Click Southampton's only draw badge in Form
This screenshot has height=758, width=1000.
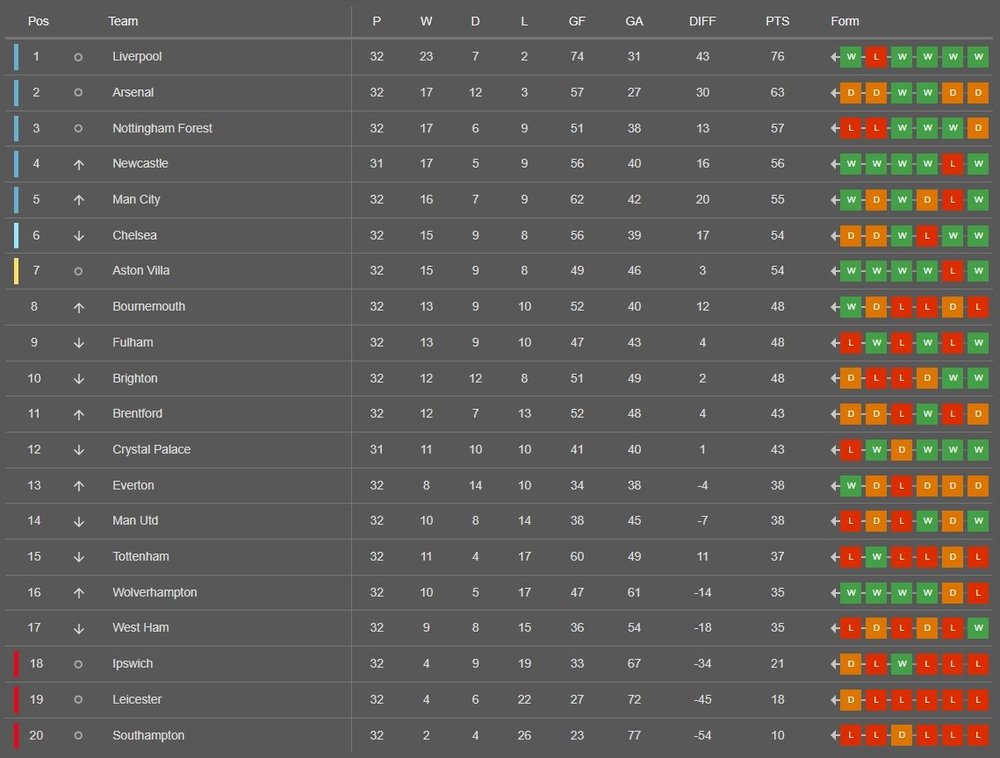tap(901, 736)
